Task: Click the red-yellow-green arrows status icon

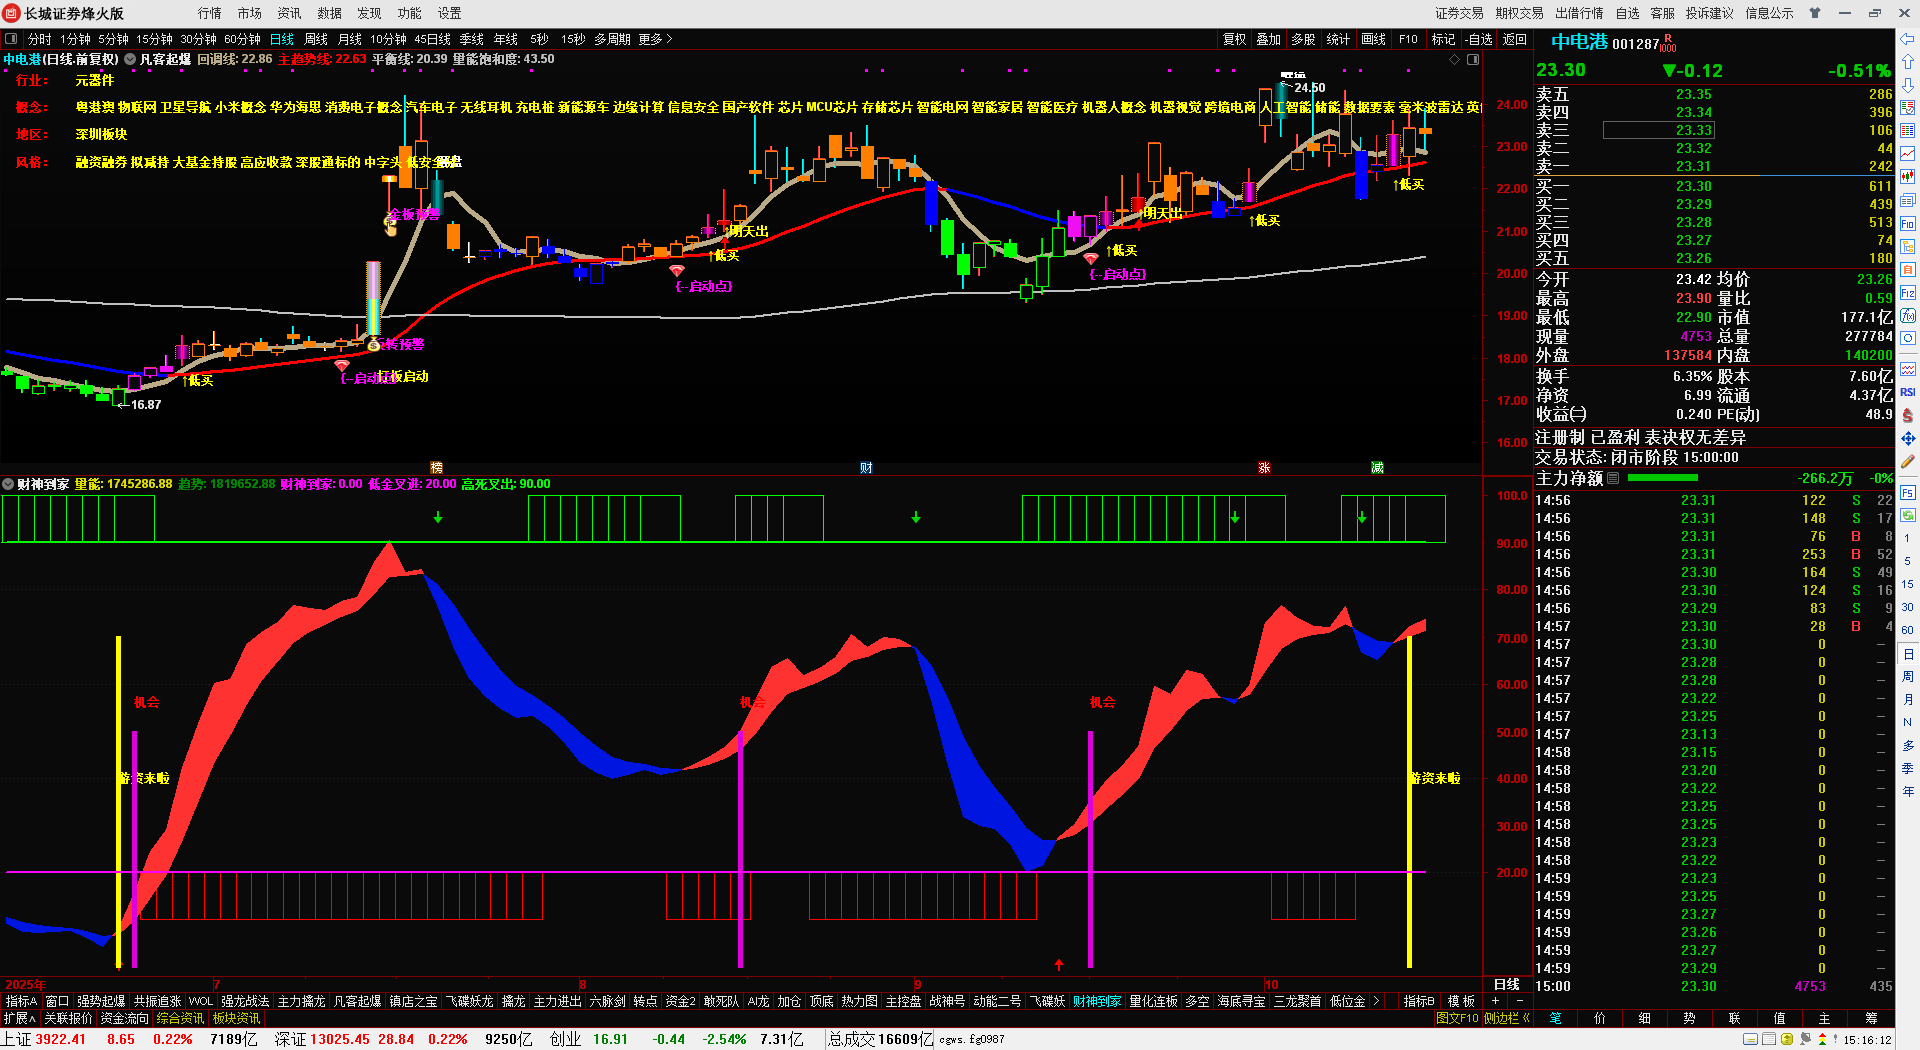Action: [x=1821, y=1040]
